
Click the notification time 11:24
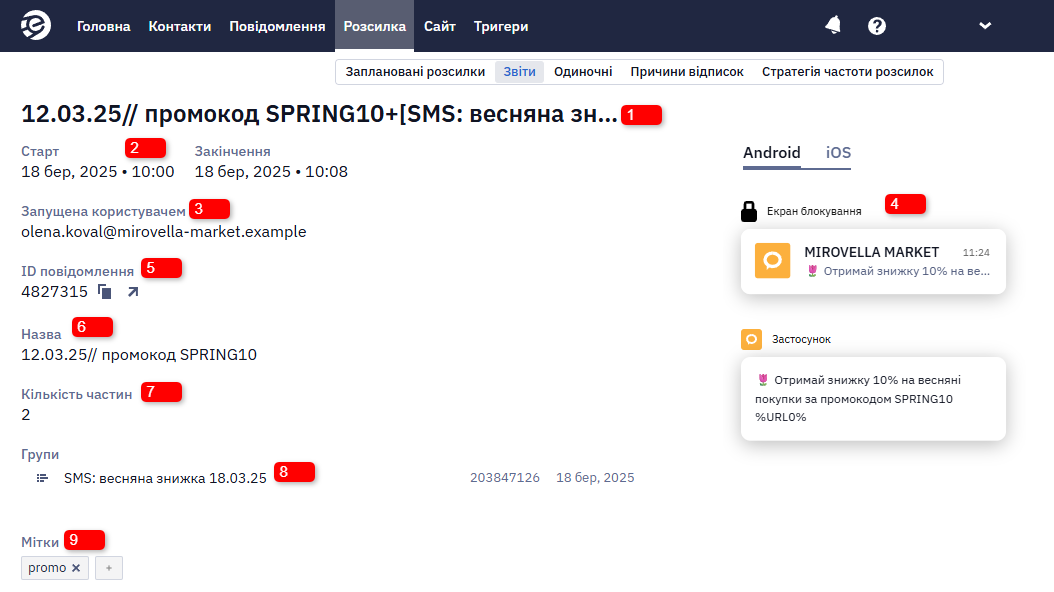tap(976, 253)
